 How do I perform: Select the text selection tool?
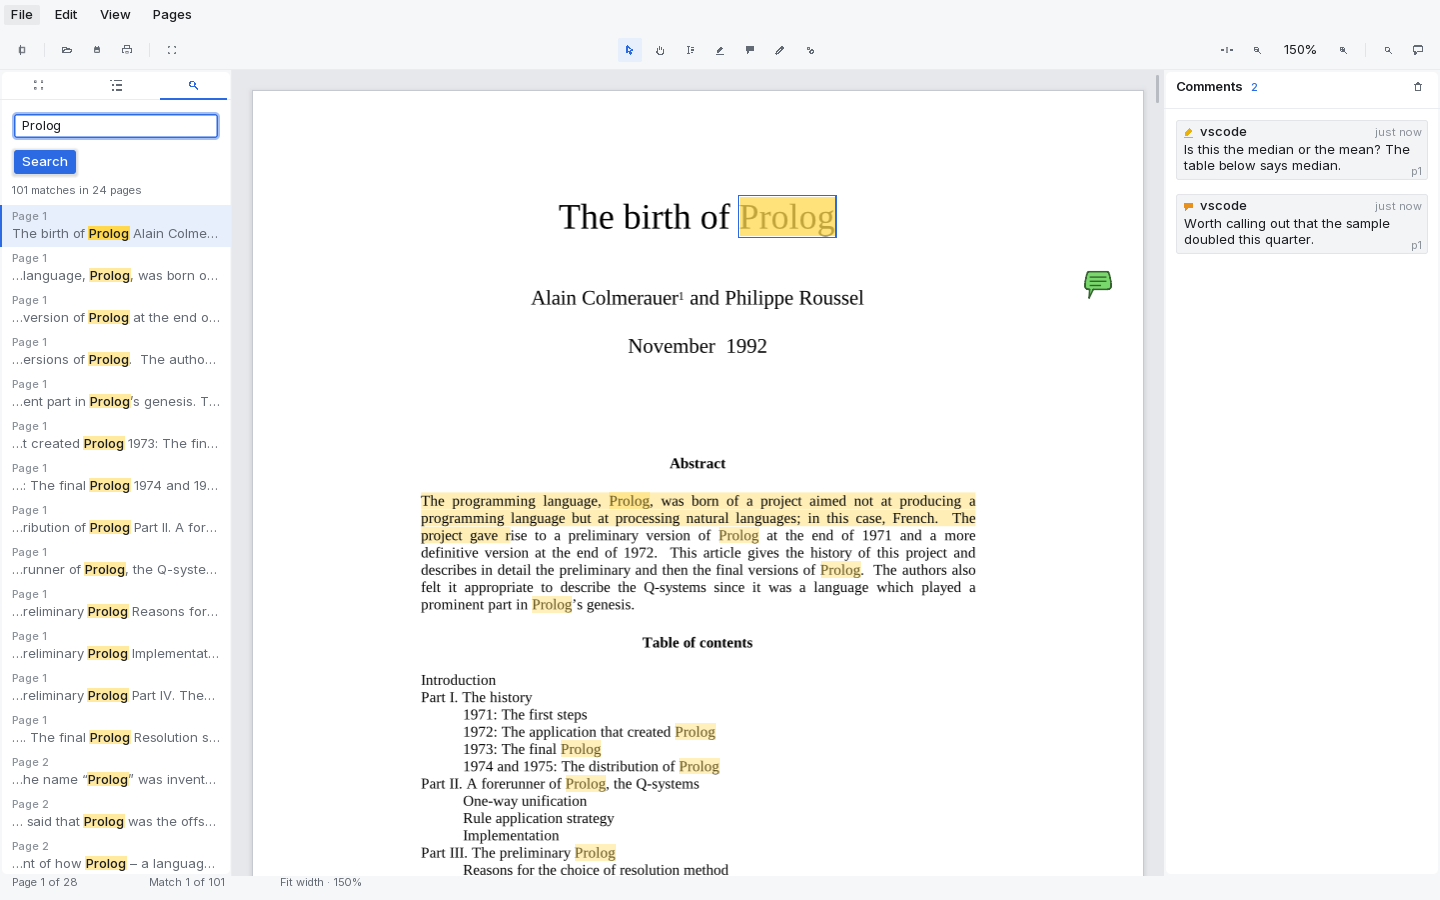690,50
